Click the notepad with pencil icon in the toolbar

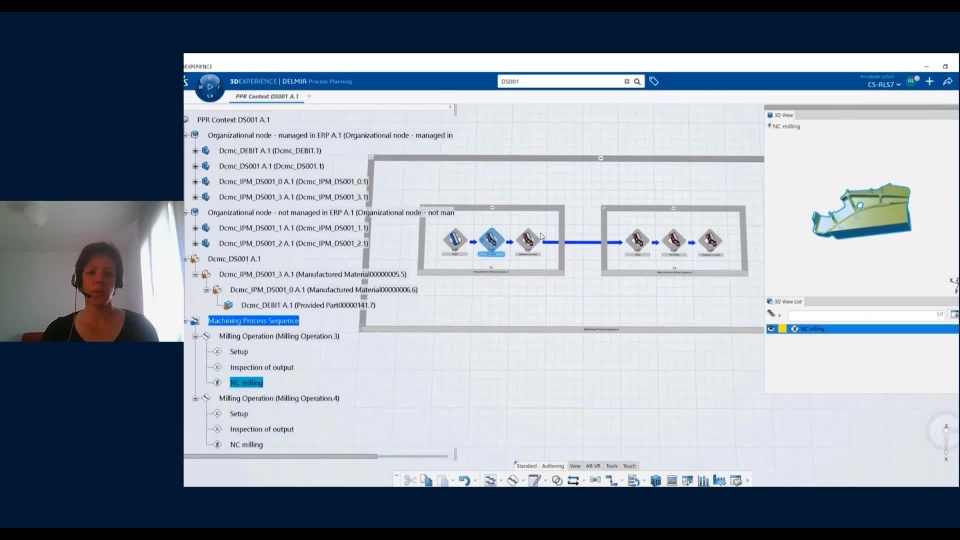point(534,481)
